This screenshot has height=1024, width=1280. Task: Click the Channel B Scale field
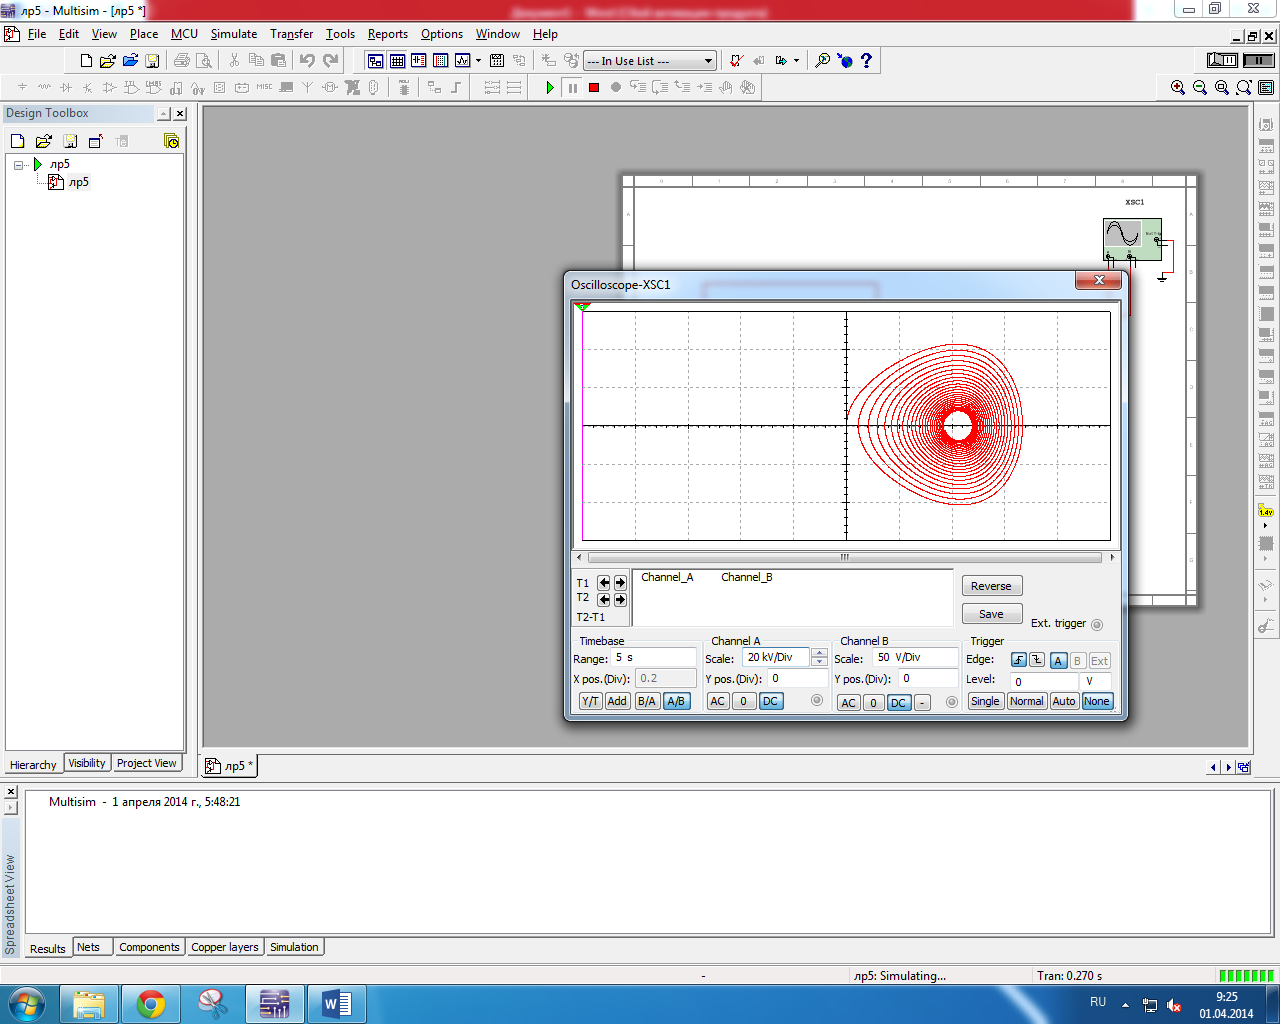click(914, 658)
